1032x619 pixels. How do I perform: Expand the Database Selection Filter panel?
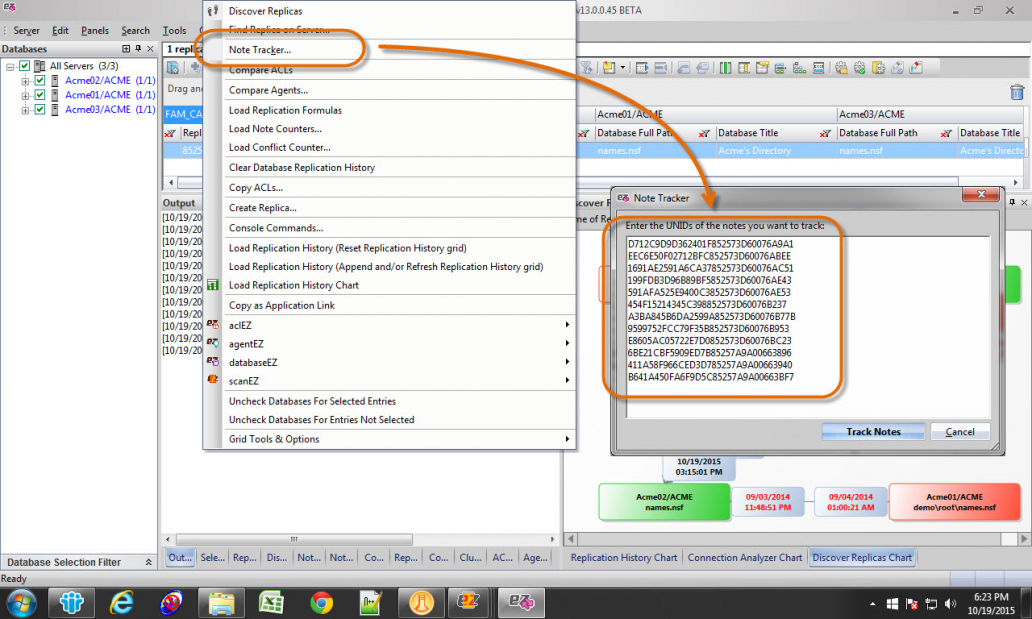point(148,562)
